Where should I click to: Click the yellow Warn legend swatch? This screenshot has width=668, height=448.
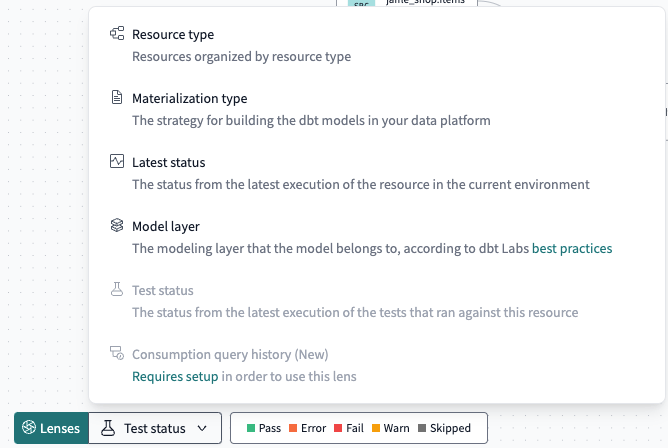376,428
